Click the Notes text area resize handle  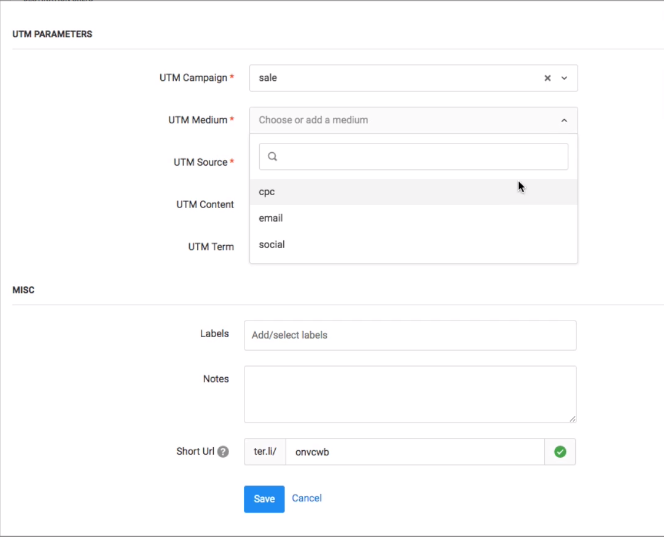pyautogui.click(x=571, y=417)
